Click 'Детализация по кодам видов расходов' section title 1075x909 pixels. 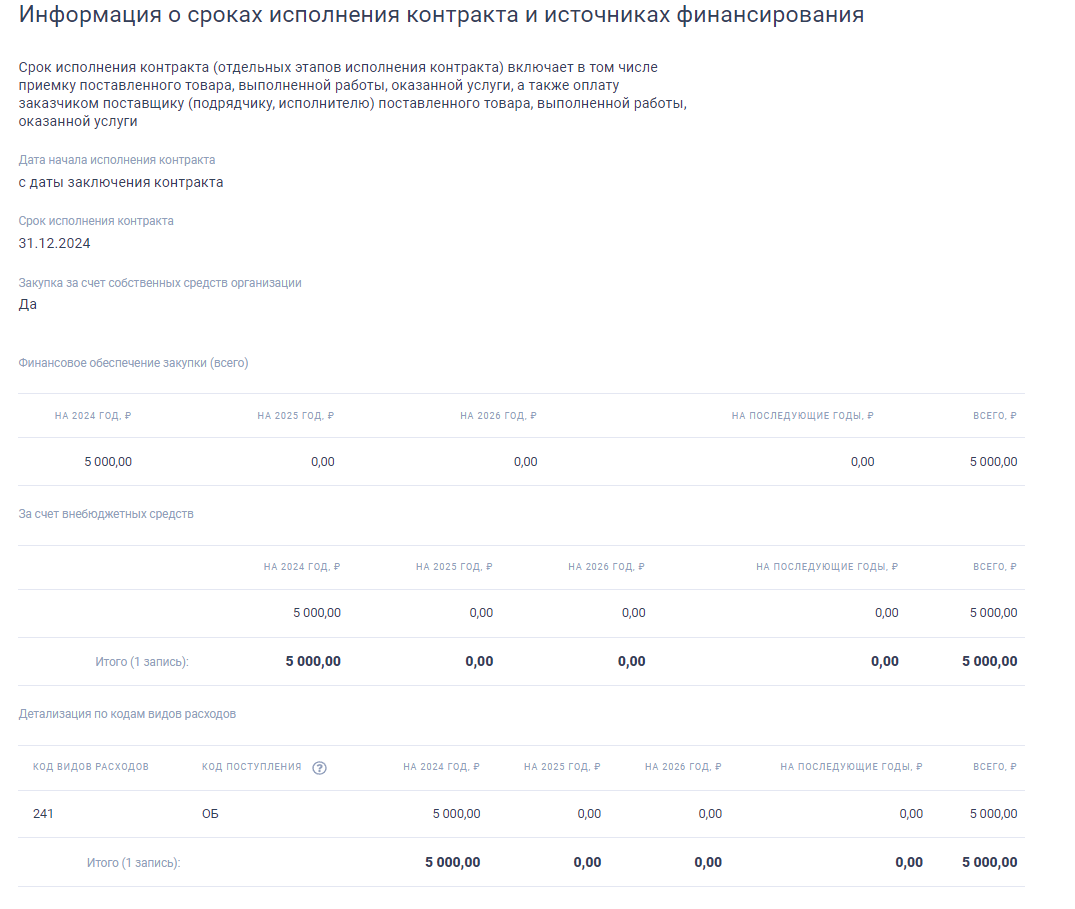pos(127,714)
